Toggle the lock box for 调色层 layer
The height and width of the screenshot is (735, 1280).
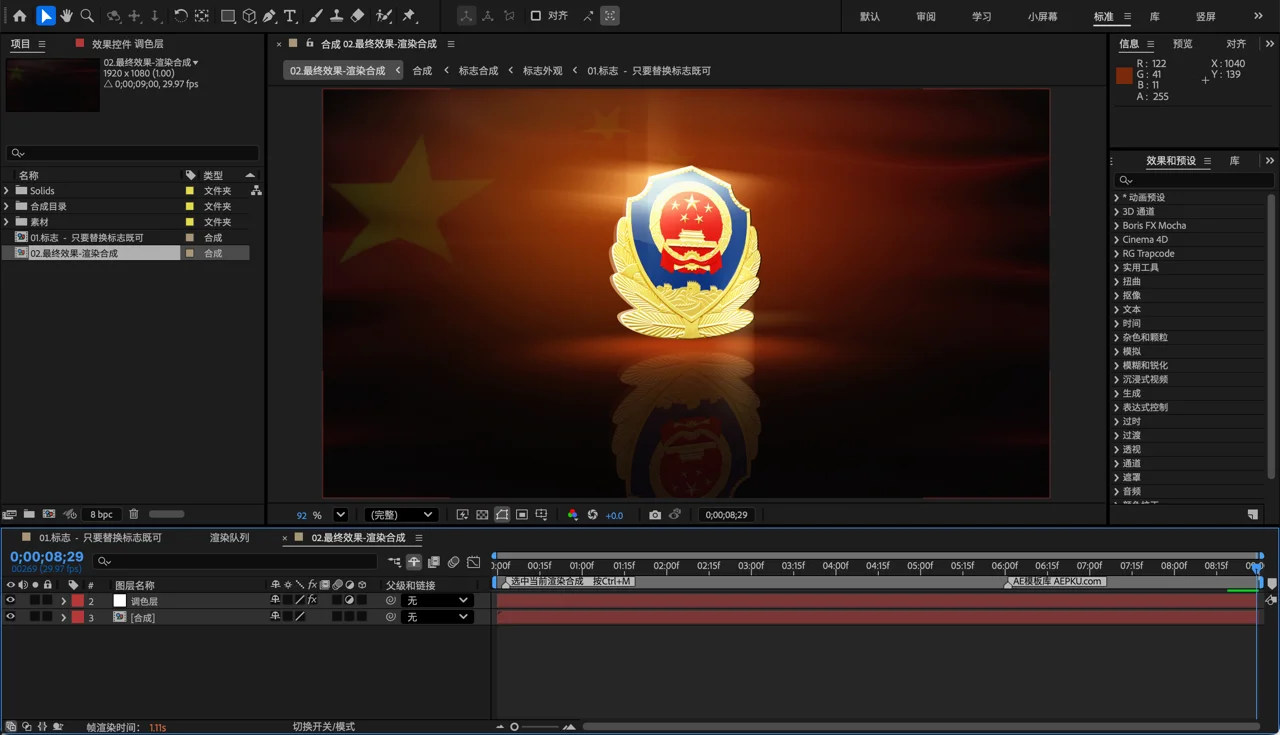click(x=47, y=601)
